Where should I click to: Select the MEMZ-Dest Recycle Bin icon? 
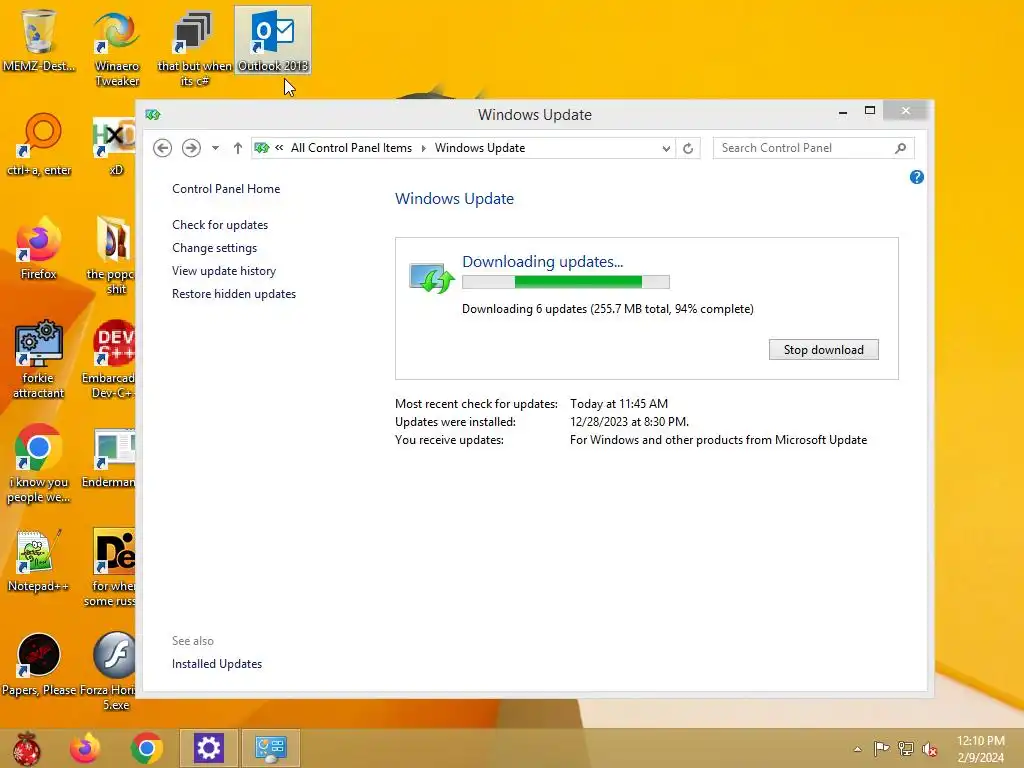38,40
